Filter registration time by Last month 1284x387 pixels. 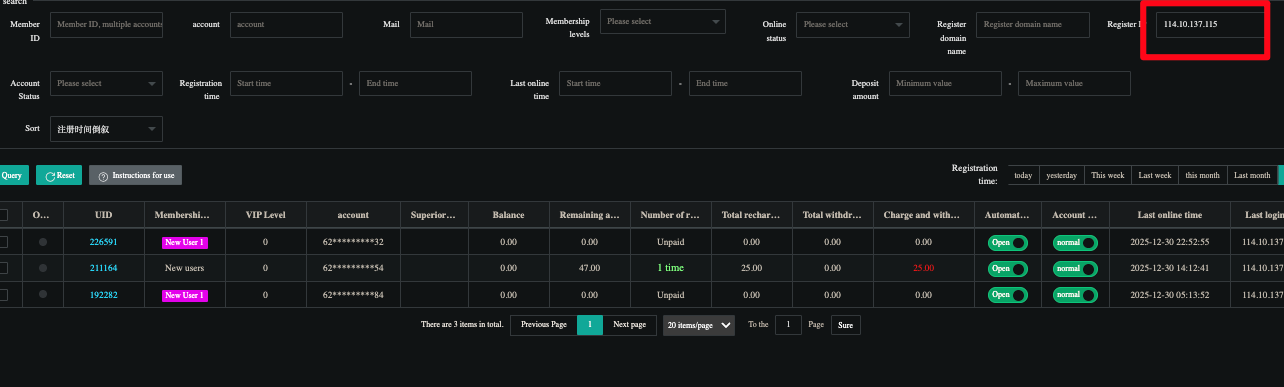tap(1252, 175)
